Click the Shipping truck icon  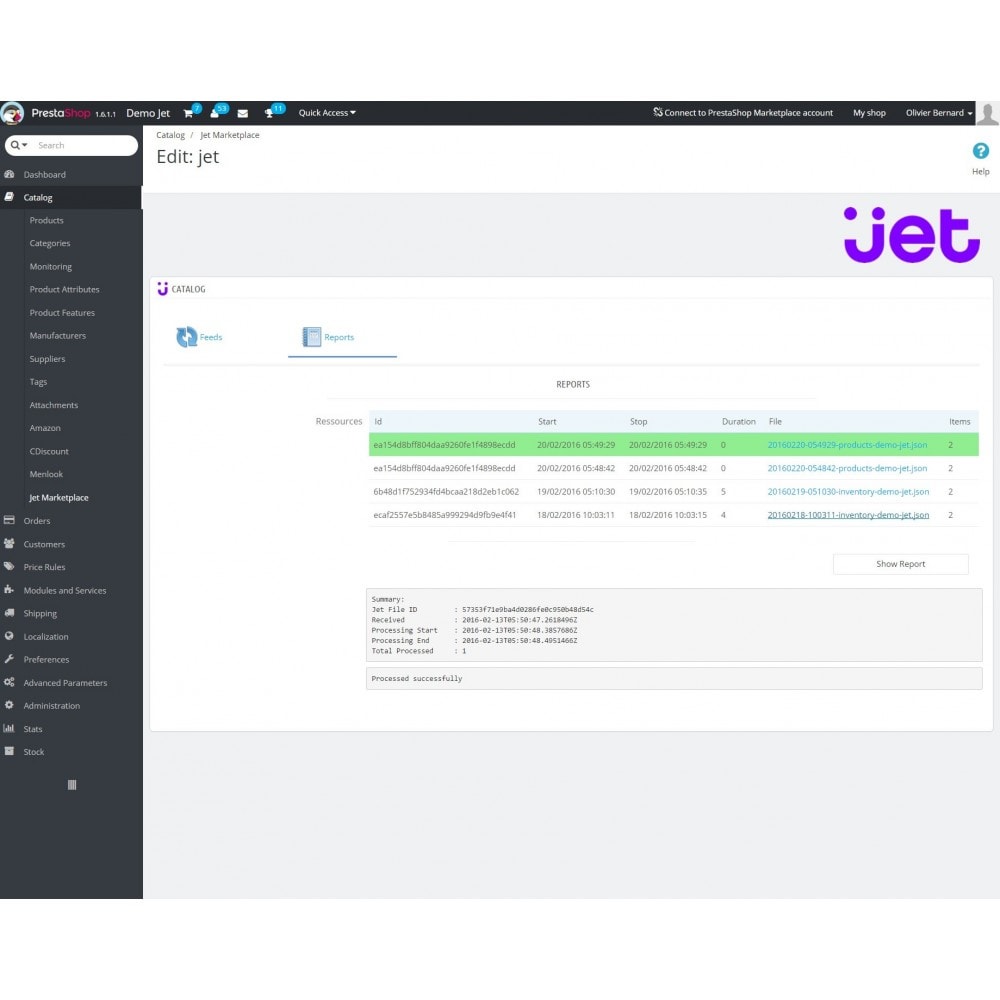(10, 613)
